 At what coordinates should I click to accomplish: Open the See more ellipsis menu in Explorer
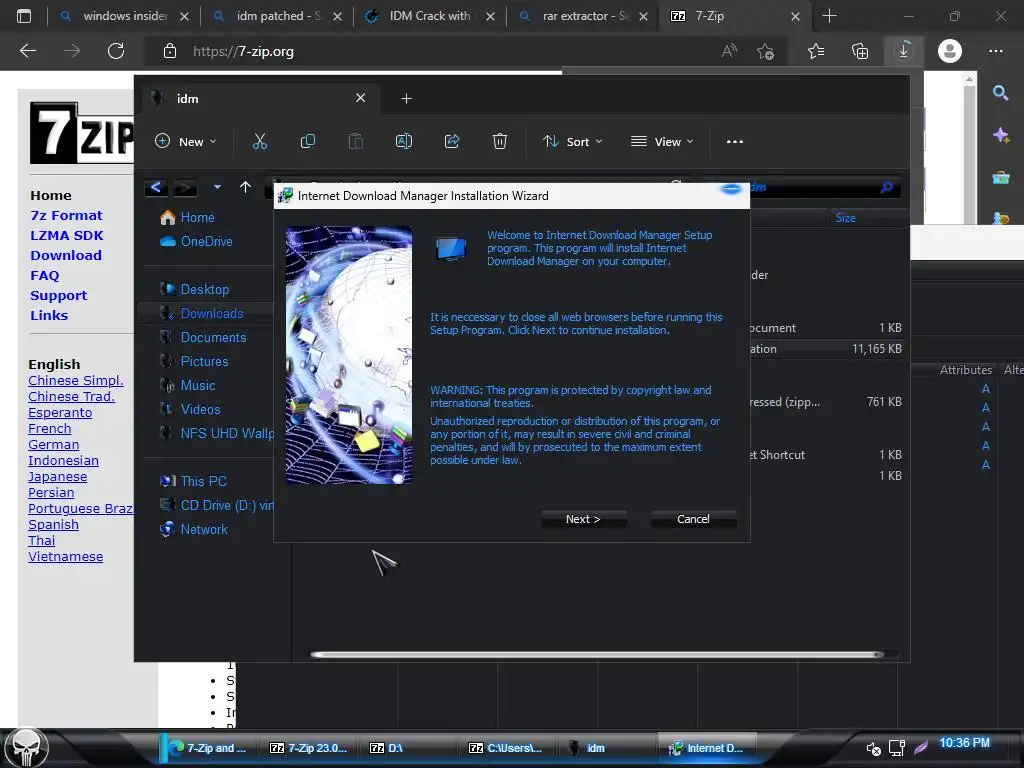735,141
